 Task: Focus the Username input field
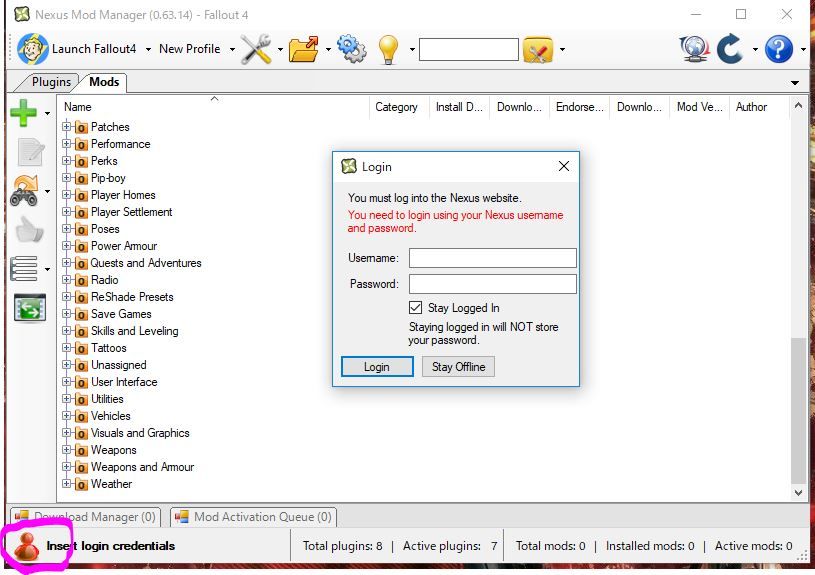[492, 258]
